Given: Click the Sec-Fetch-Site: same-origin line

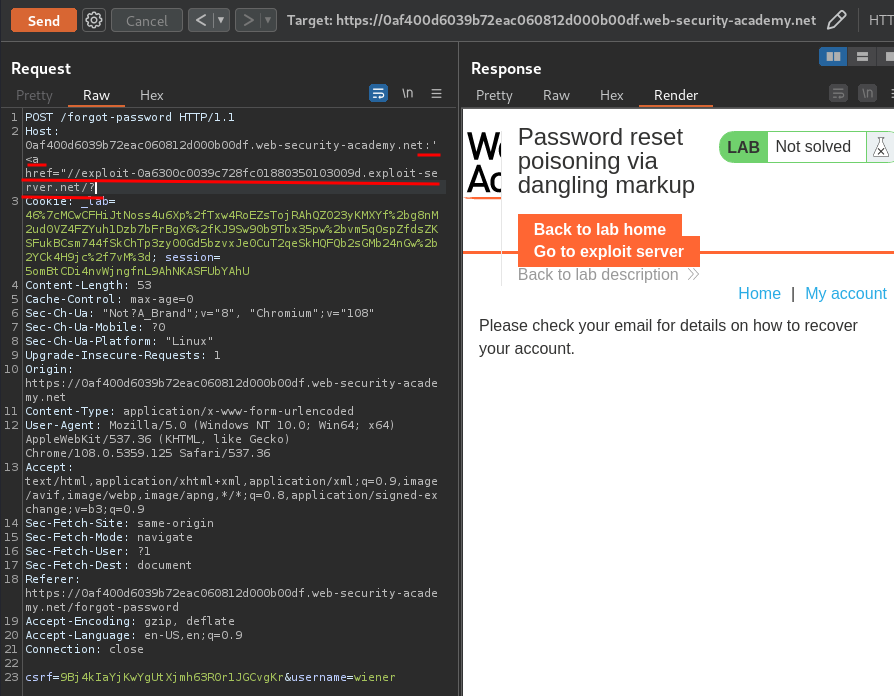Looking at the screenshot, I should coord(120,523).
